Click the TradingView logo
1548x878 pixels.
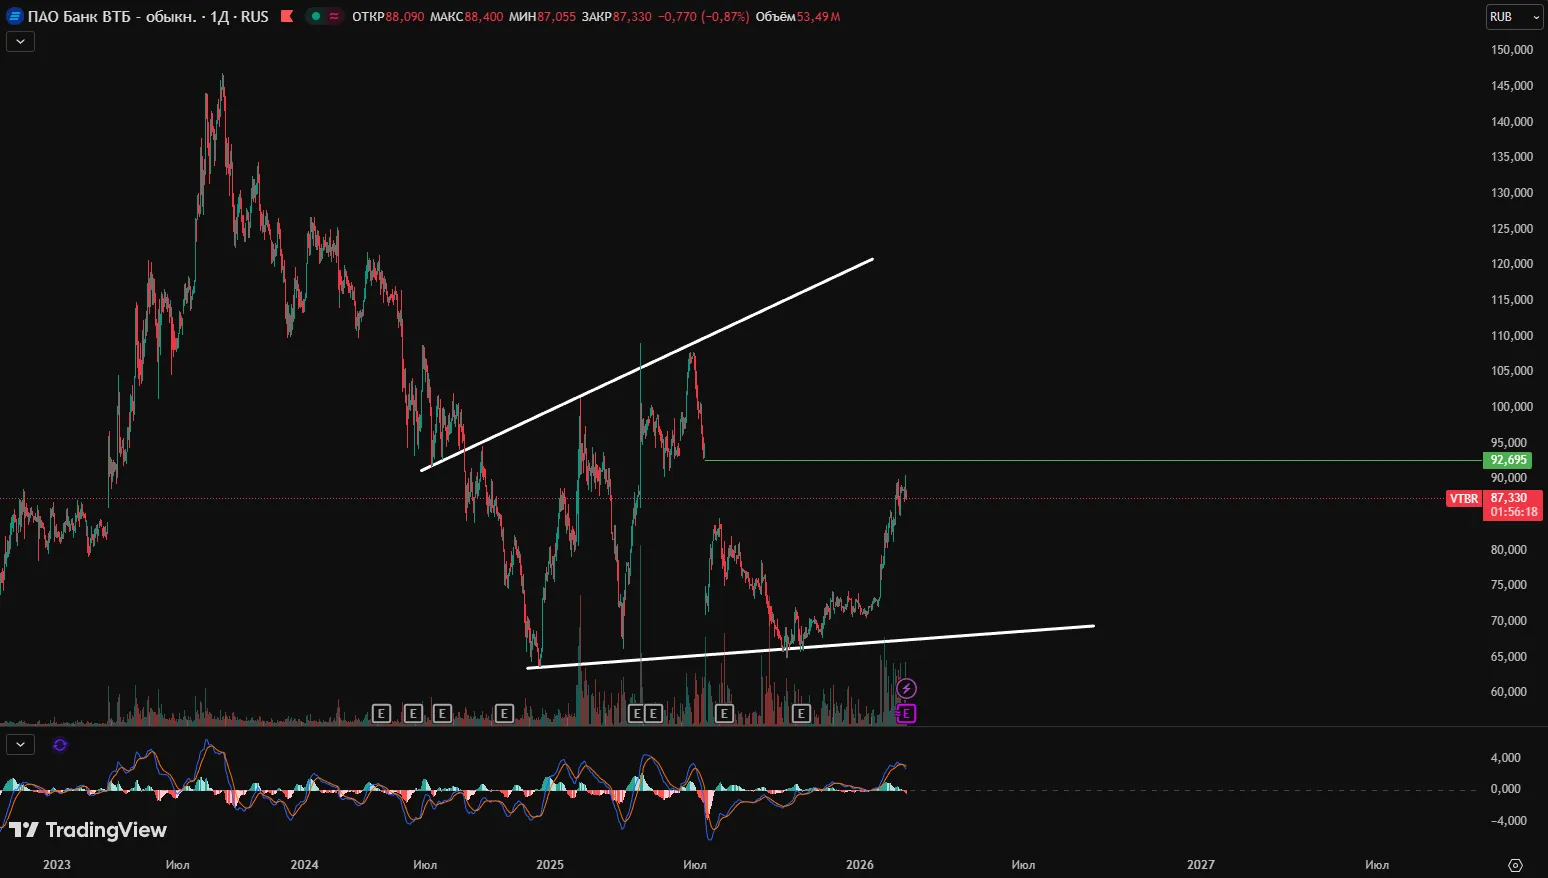[88, 830]
